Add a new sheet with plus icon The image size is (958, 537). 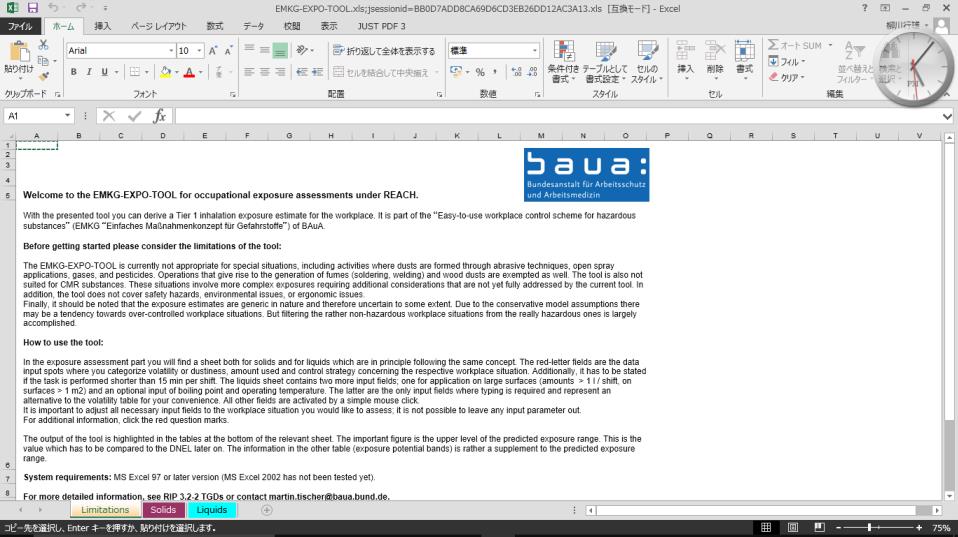267,510
